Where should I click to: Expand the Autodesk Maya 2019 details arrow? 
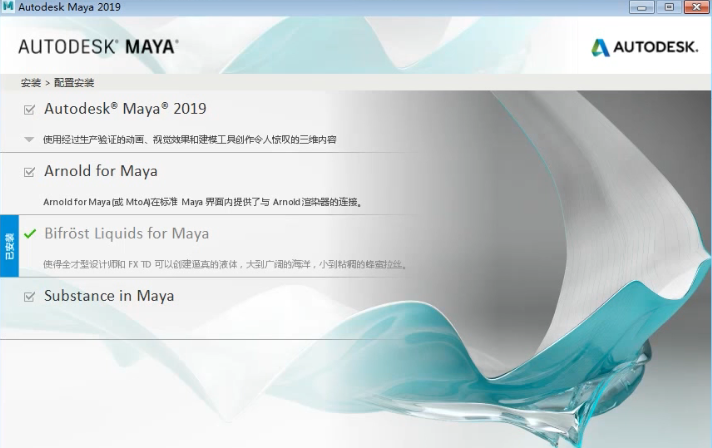point(29,139)
